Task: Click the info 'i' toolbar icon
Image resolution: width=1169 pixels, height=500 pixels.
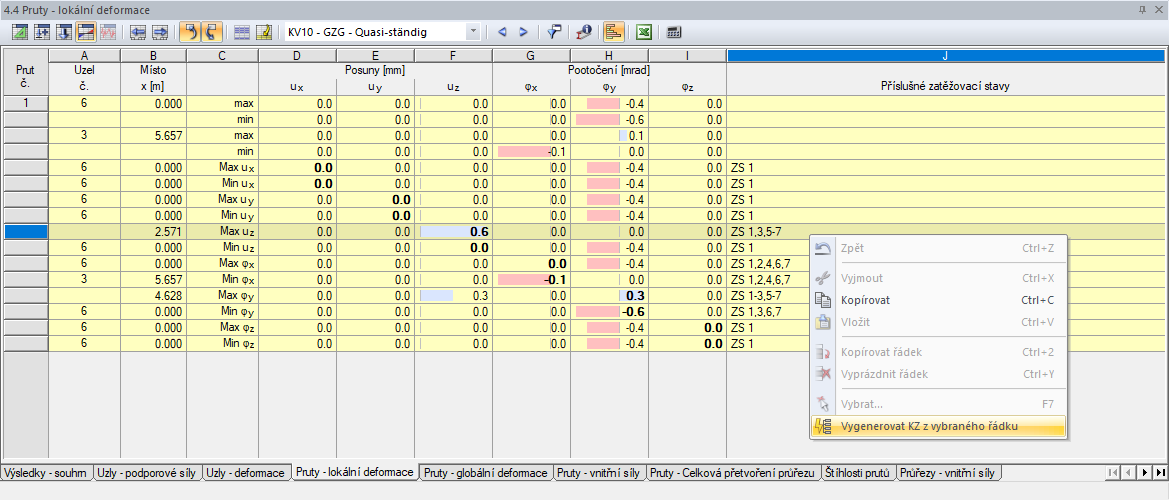Action: pos(583,32)
